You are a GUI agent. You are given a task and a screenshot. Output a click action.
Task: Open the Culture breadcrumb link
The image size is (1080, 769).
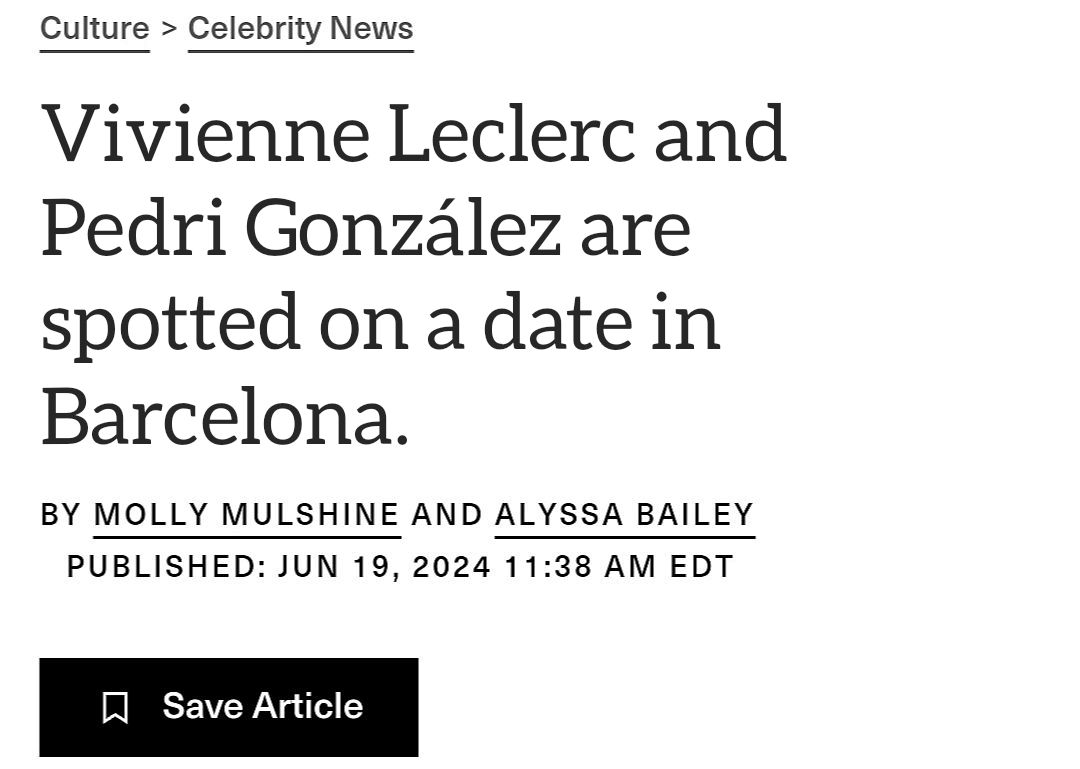click(x=95, y=29)
